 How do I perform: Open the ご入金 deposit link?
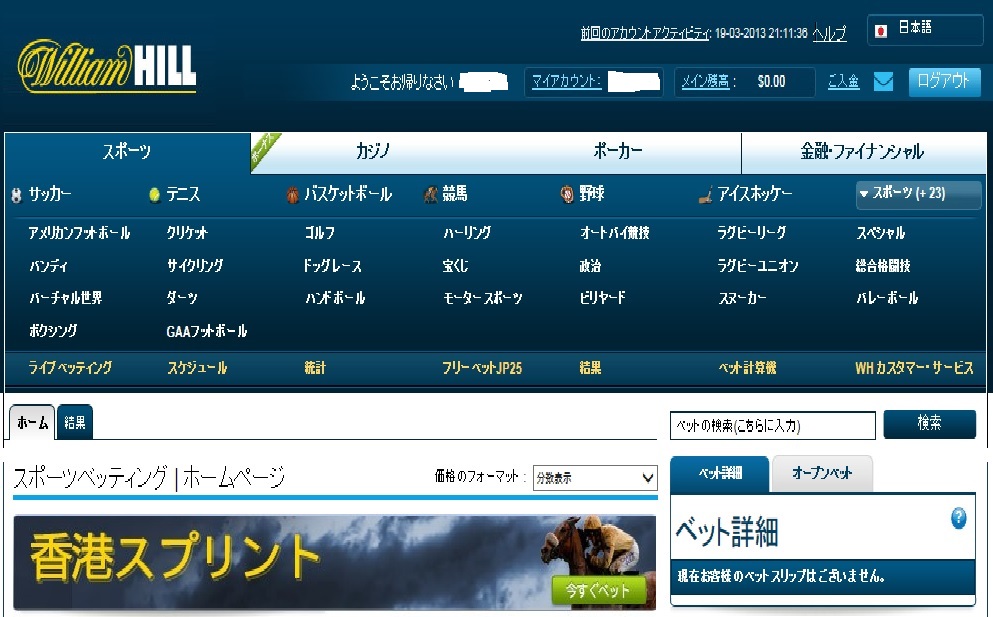pyautogui.click(x=844, y=81)
